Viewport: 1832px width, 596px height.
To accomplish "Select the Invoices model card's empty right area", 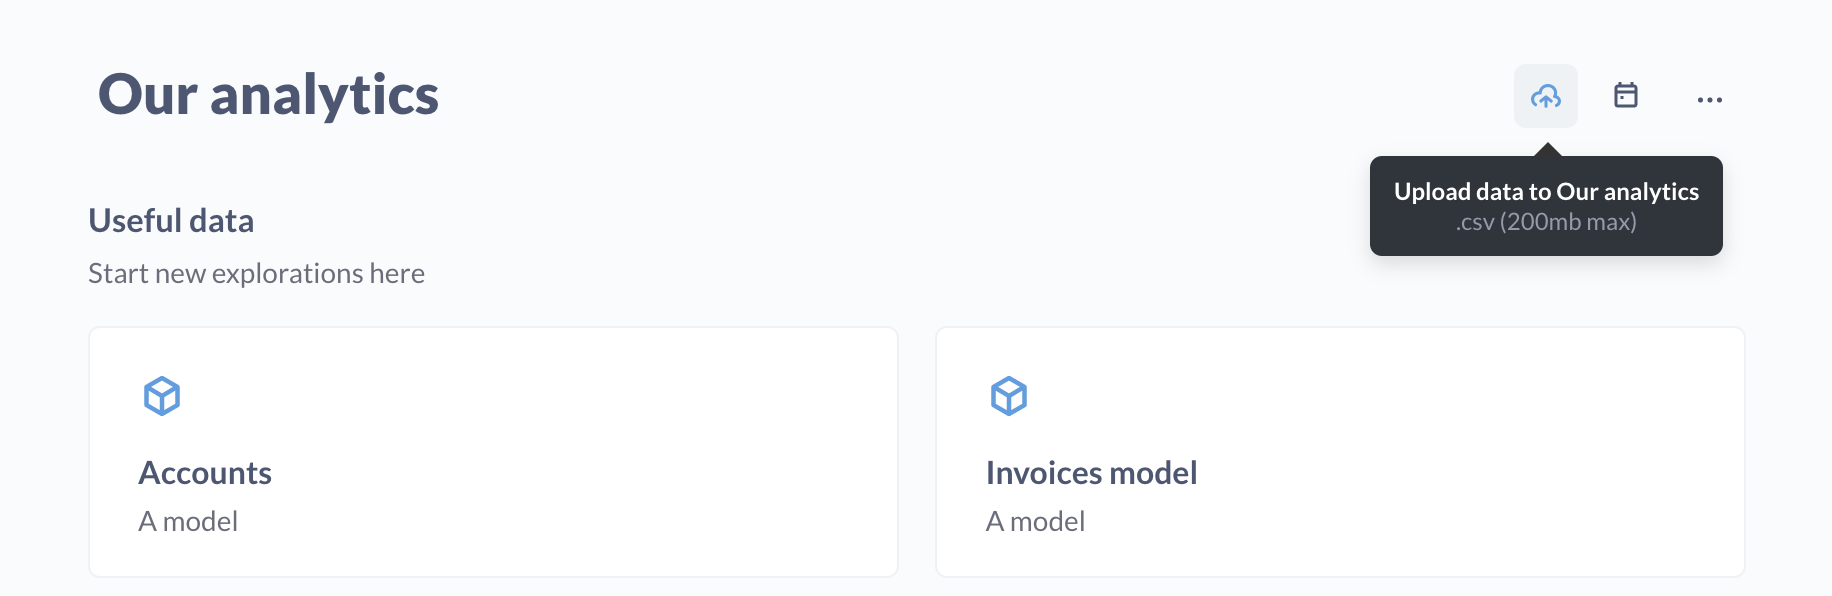I will [1500, 452].
